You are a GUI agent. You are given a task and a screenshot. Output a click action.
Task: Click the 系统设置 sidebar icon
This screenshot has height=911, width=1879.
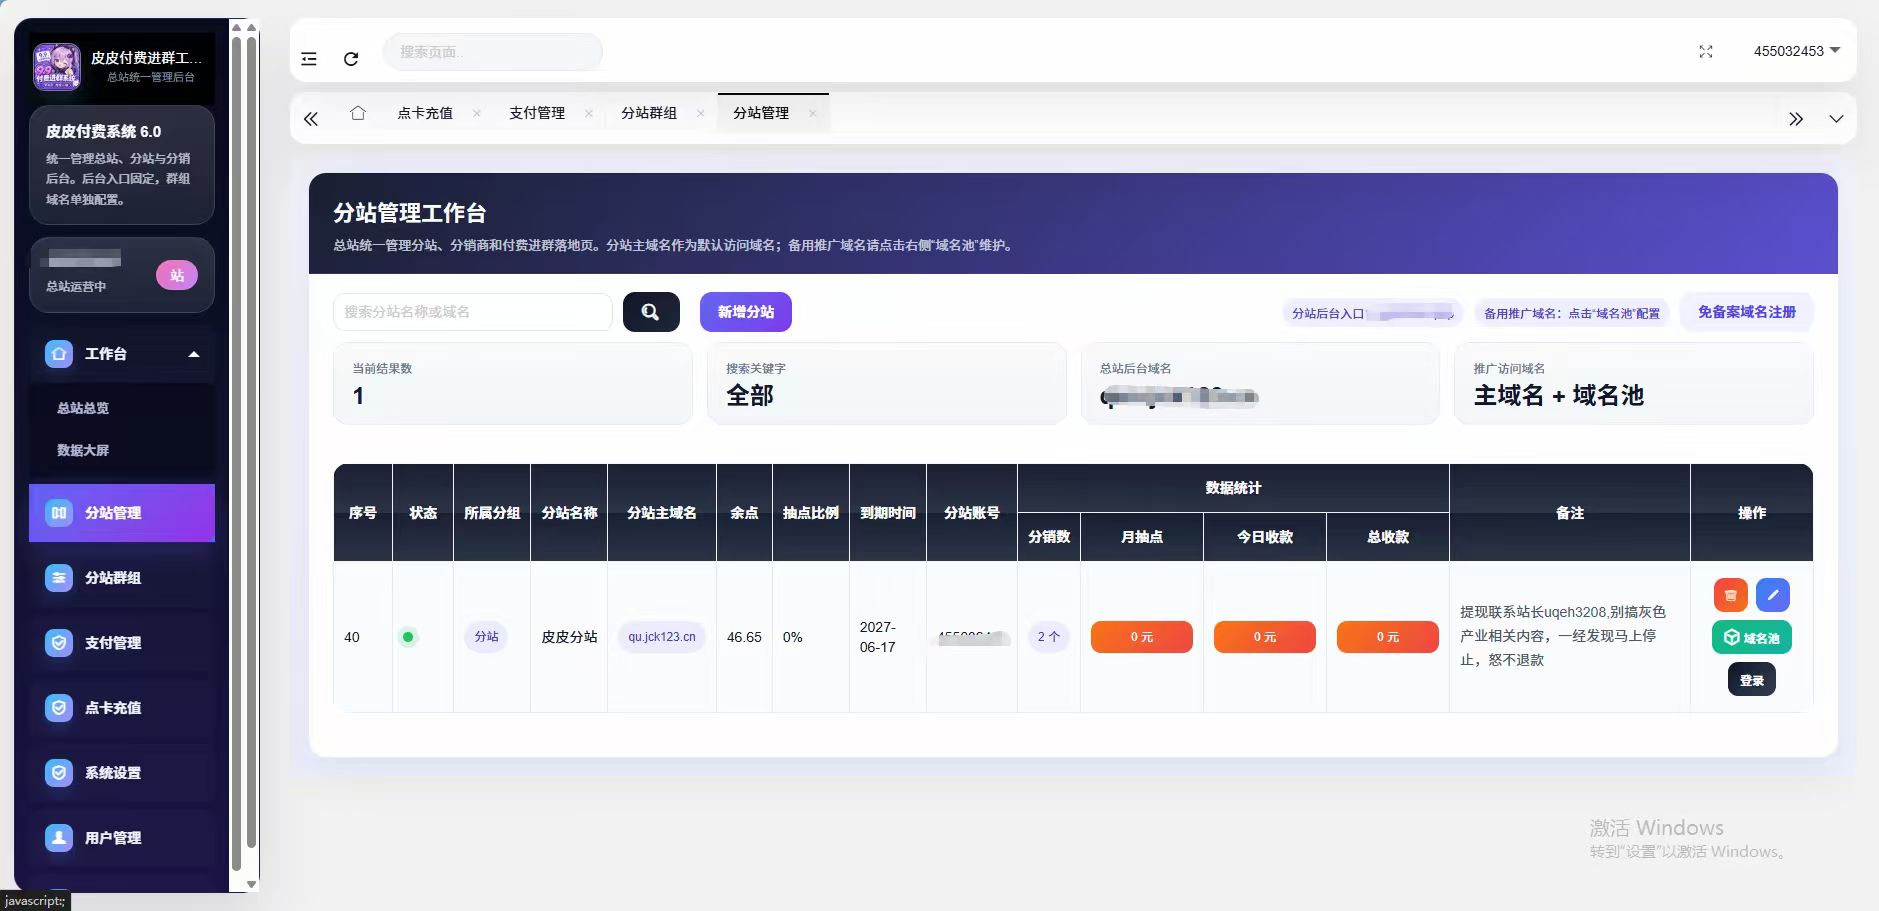tap(59, 773)
